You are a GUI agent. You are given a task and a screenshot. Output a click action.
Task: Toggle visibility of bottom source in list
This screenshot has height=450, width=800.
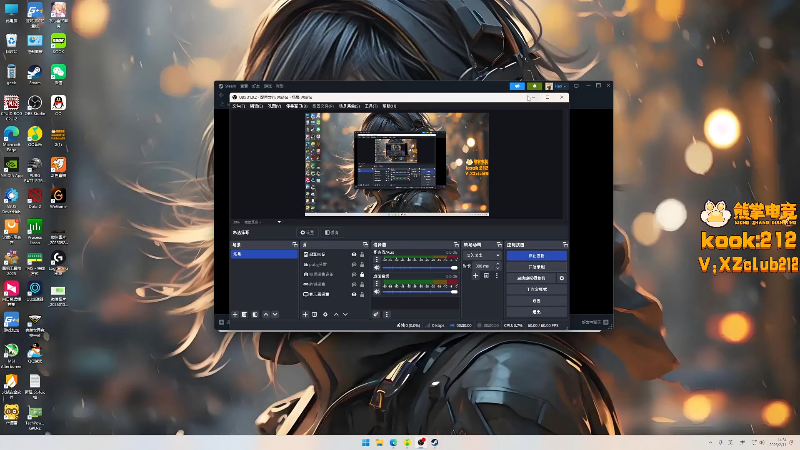(x=354, y=294)
